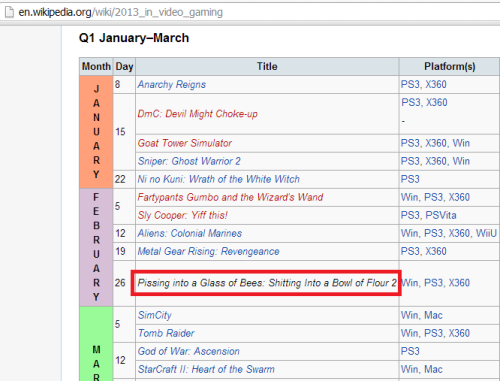This screenshot has width=500, height=381.
Task: Click the Month column header
Action: pos(96,66)
